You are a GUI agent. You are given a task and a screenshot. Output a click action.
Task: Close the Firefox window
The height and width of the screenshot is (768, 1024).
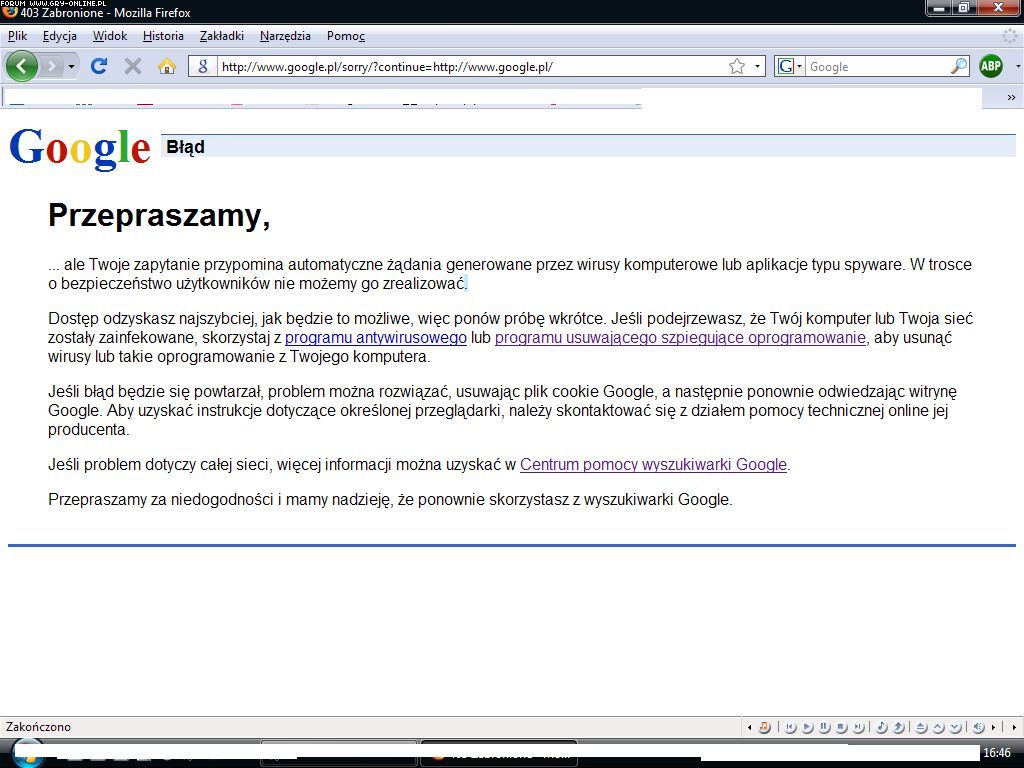(x=999, y=8)
